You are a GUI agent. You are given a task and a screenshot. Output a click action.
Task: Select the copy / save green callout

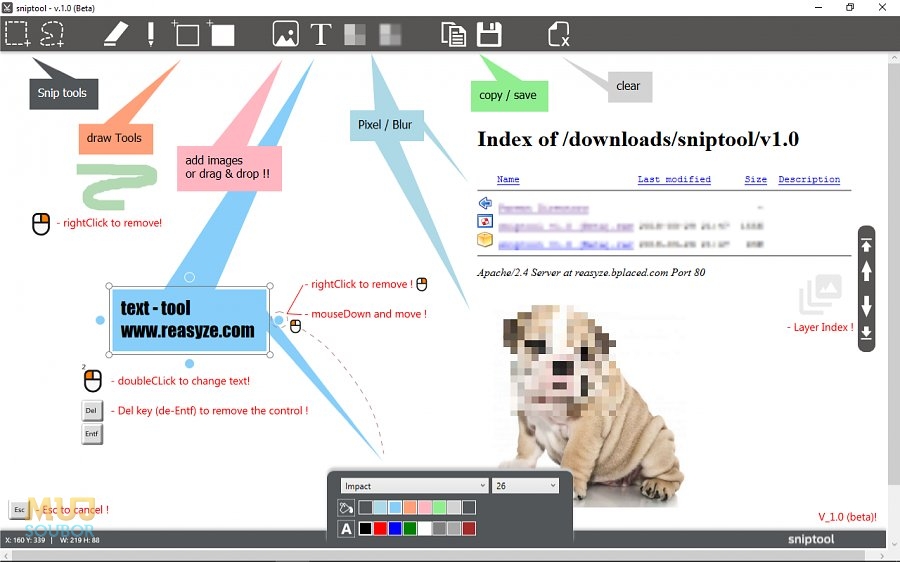click(509, 96)
